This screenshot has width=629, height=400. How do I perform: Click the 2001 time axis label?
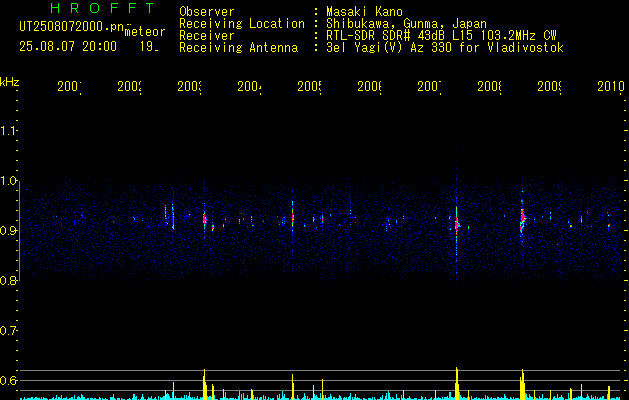tap(69, 86)
